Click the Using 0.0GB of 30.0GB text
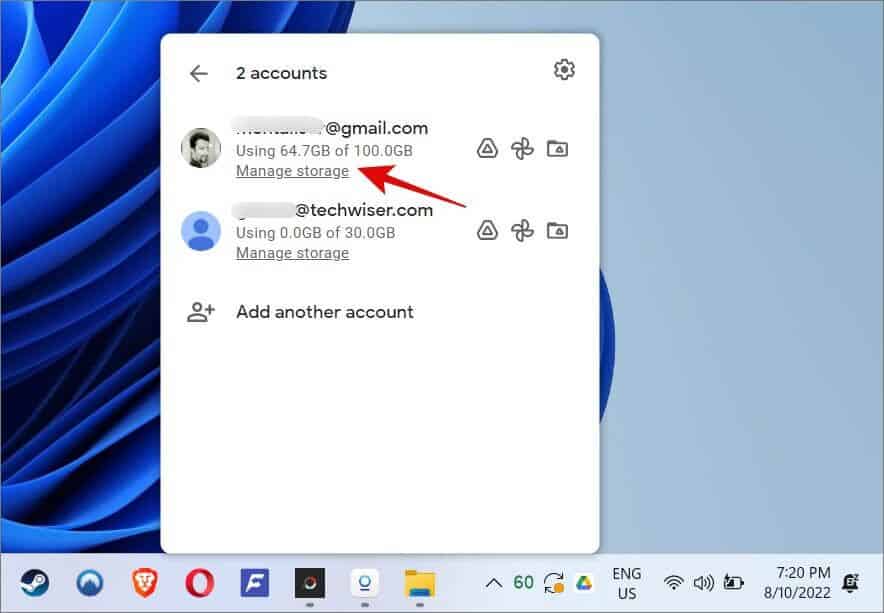 click(316, 233)
